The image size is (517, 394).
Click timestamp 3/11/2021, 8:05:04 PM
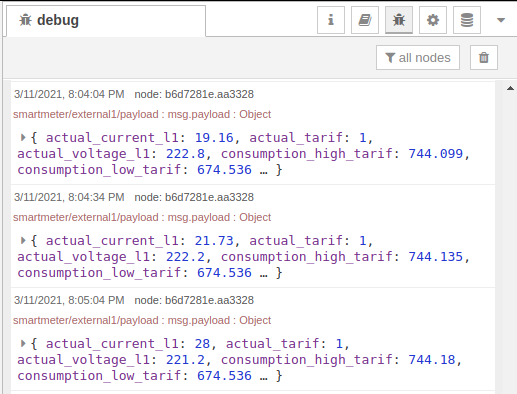(69, 300)
